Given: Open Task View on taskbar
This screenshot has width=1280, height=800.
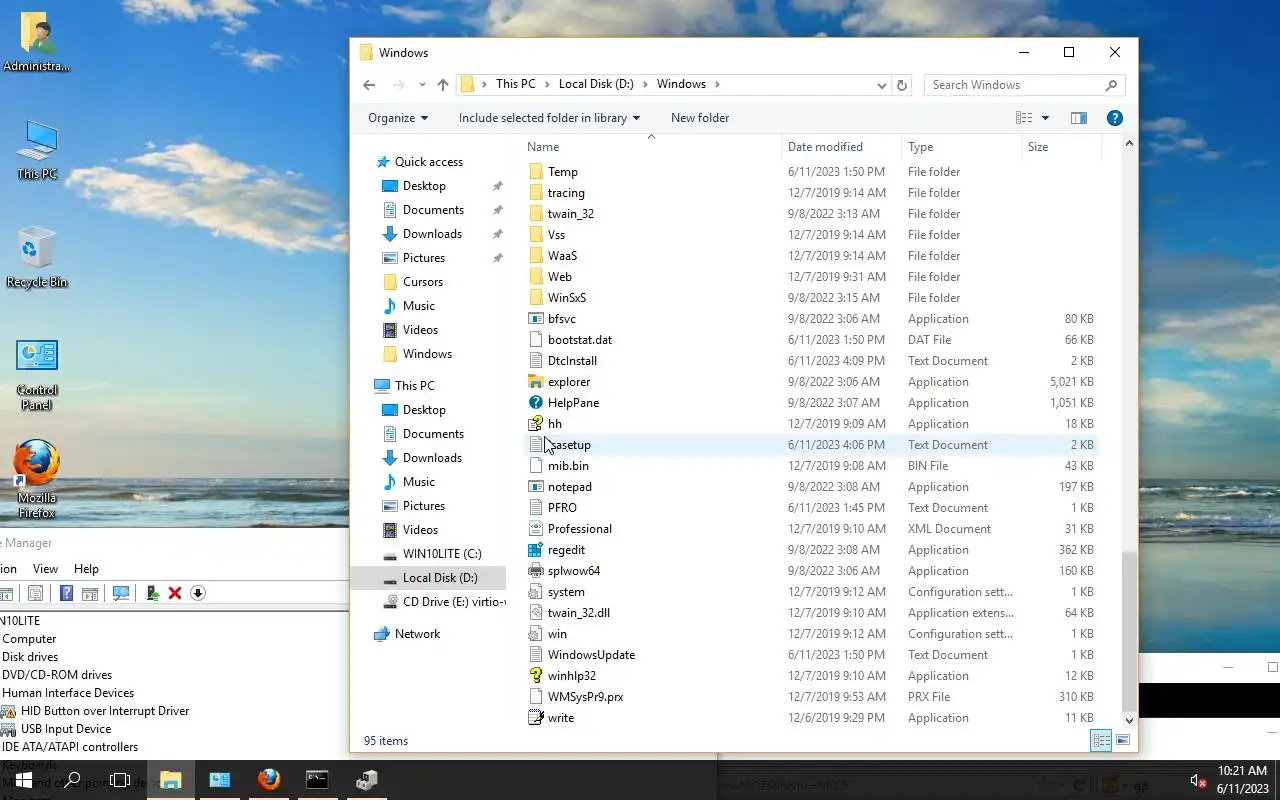Looking at the screenshot, I should point(120,780).
